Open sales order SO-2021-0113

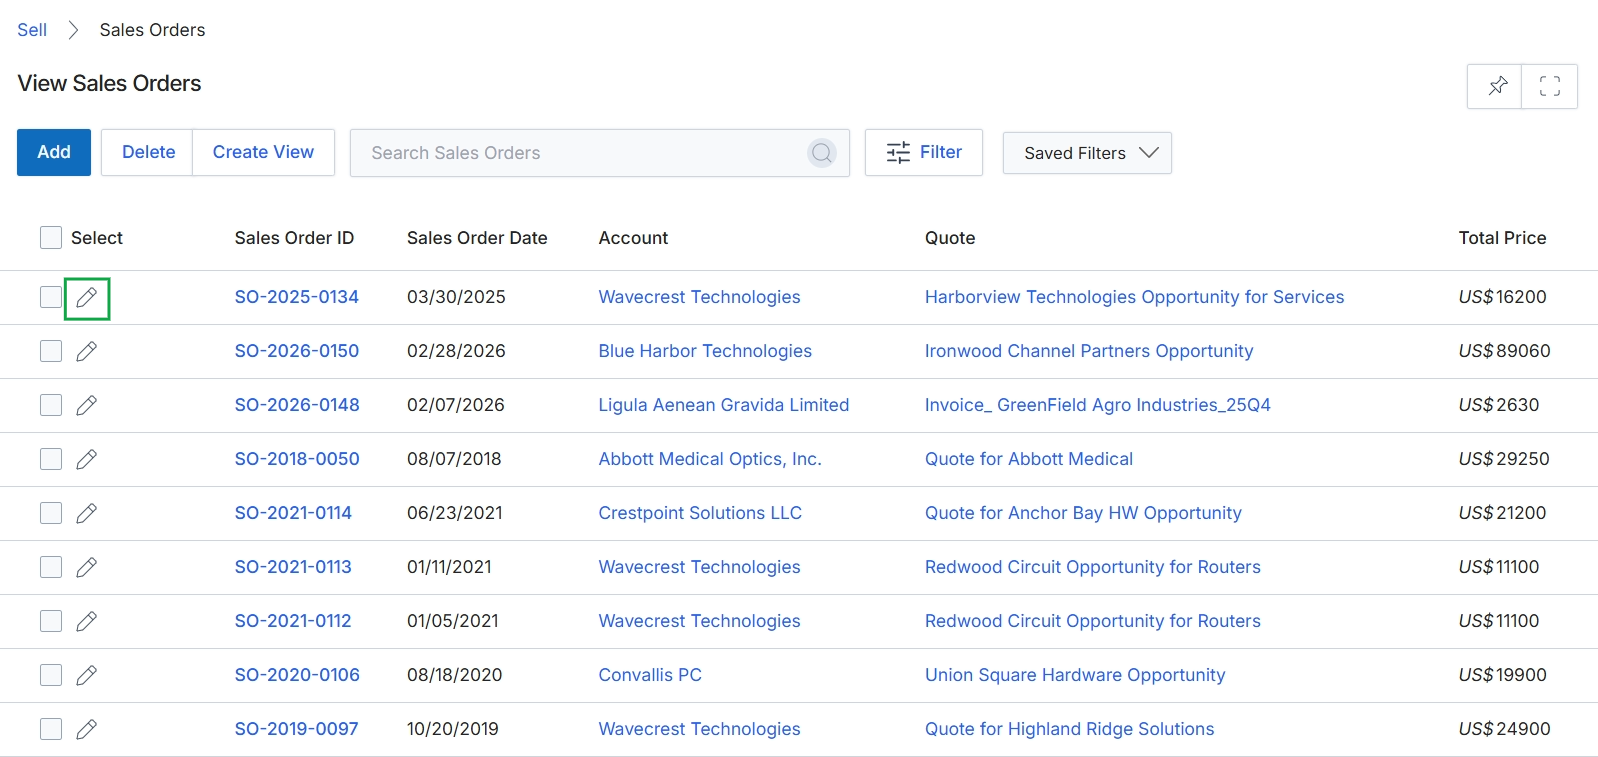point(293,567)
